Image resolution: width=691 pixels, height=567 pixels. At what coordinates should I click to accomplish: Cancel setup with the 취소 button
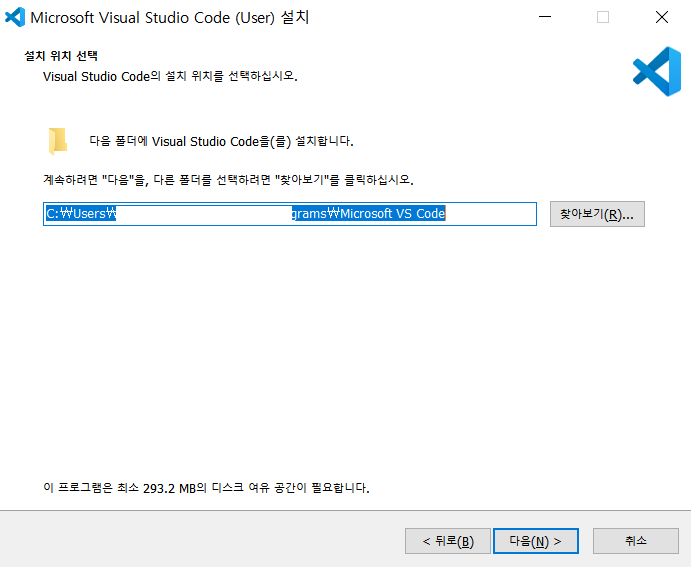[x=635, y=541]
